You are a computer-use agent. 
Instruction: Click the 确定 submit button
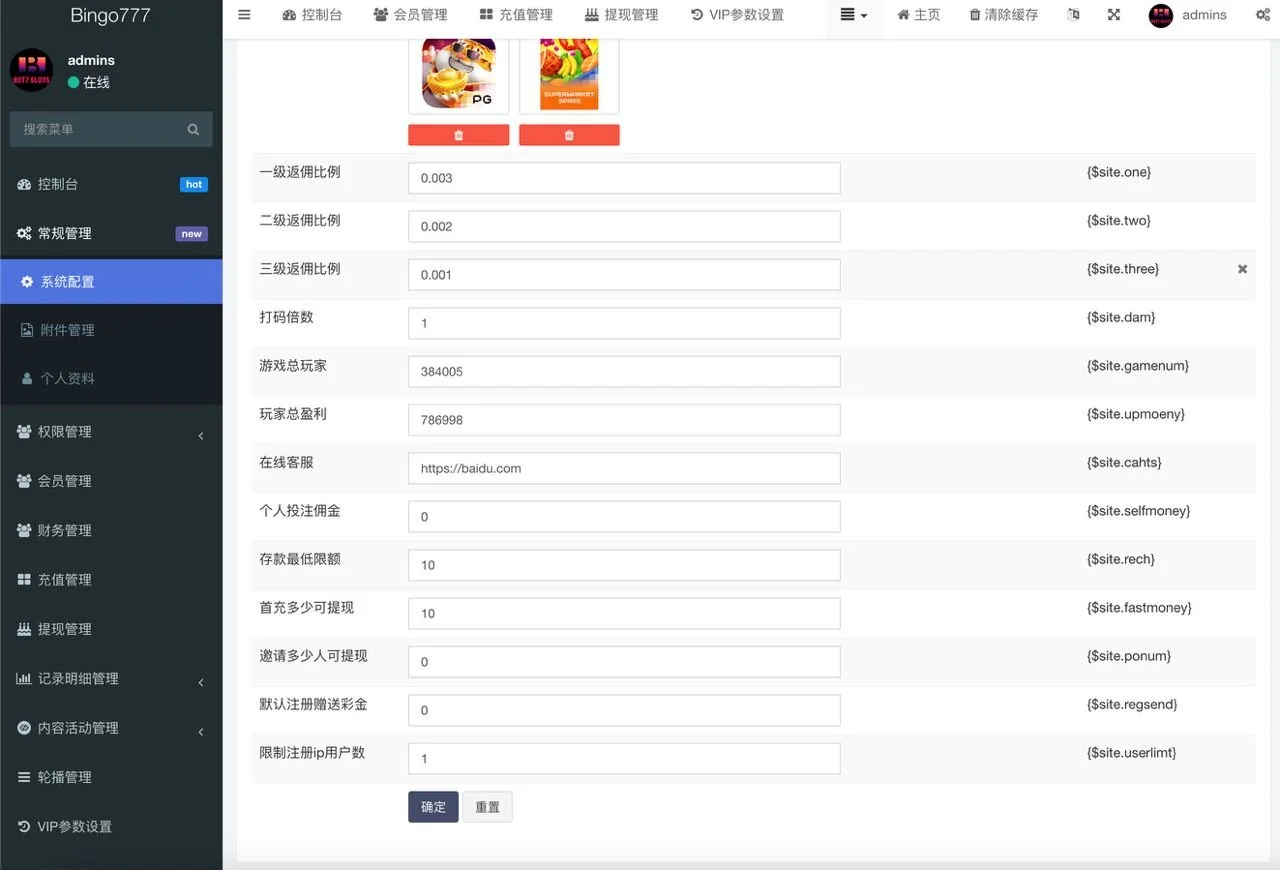[433, 807]
